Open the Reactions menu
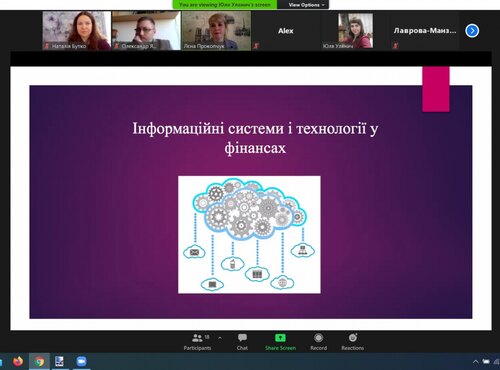The width and height of the screenshot is (500, 370). (353, 342)
